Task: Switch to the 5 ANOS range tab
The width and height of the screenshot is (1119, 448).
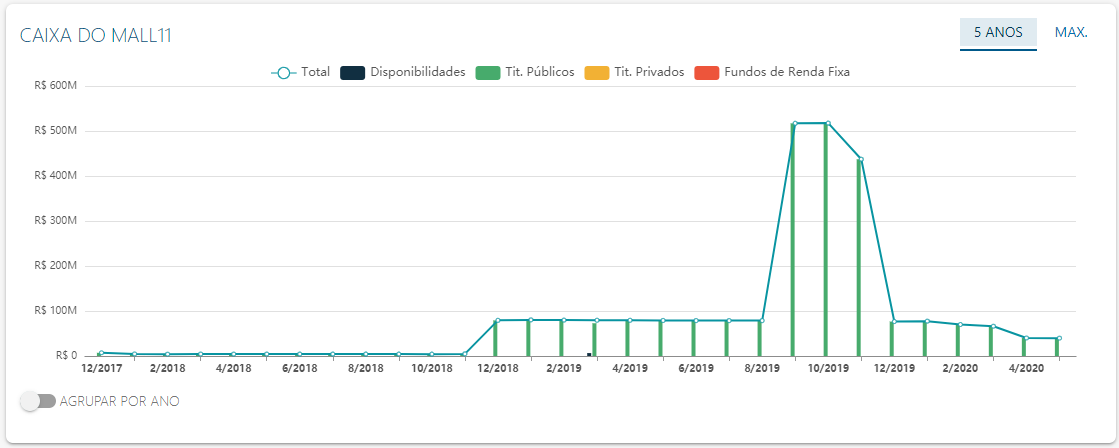Action: (998, 33)
